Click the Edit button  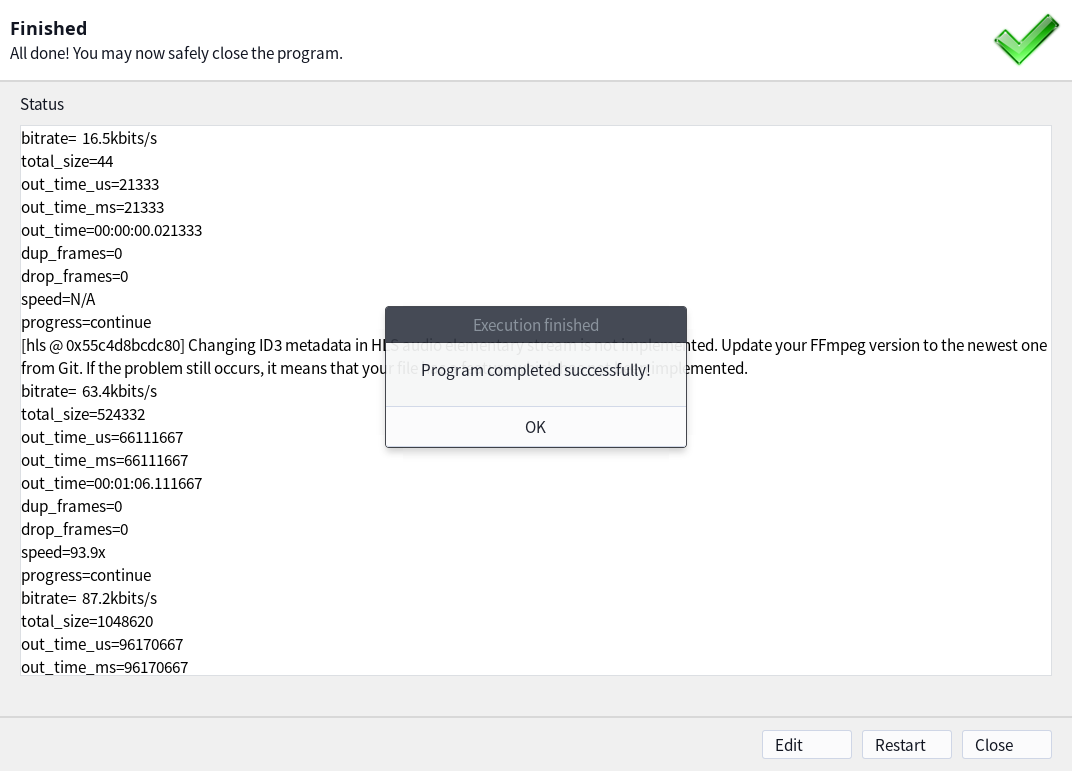(x=806, y=745)
